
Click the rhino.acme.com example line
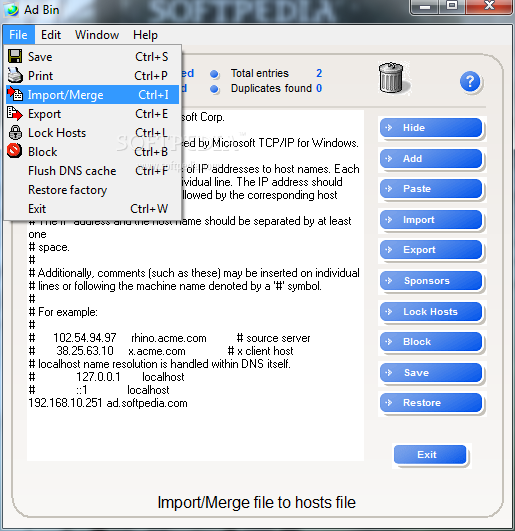(x=169, y=338)
